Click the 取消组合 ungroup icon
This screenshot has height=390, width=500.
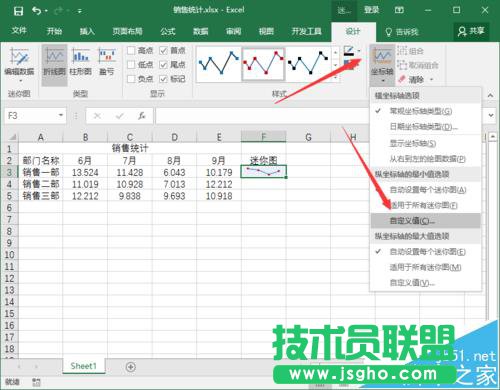click(x=402, y=65)
